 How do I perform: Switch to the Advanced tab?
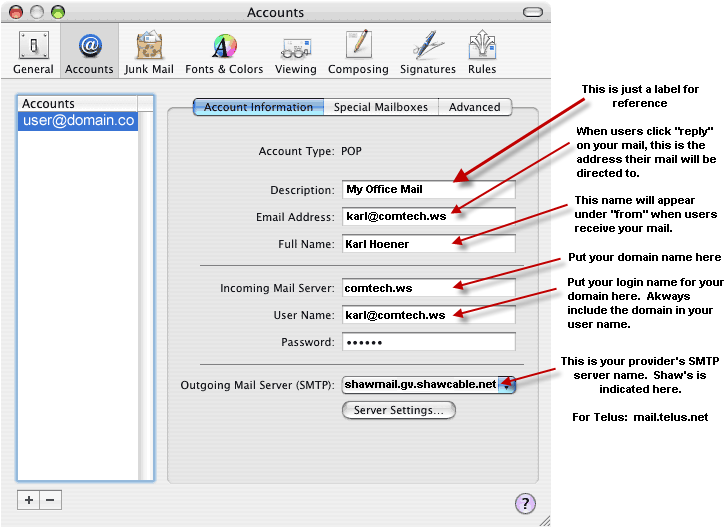pyautogui.click(x=474, y=107)
